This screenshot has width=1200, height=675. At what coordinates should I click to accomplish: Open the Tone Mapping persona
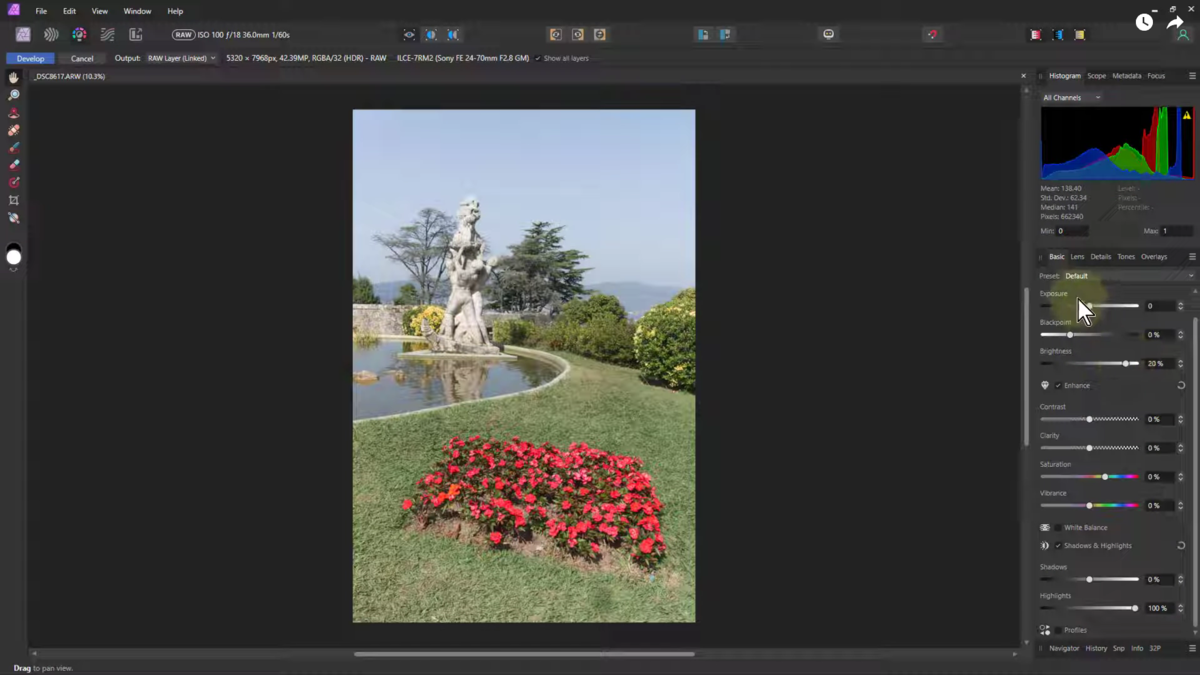(x=107, y=35)
